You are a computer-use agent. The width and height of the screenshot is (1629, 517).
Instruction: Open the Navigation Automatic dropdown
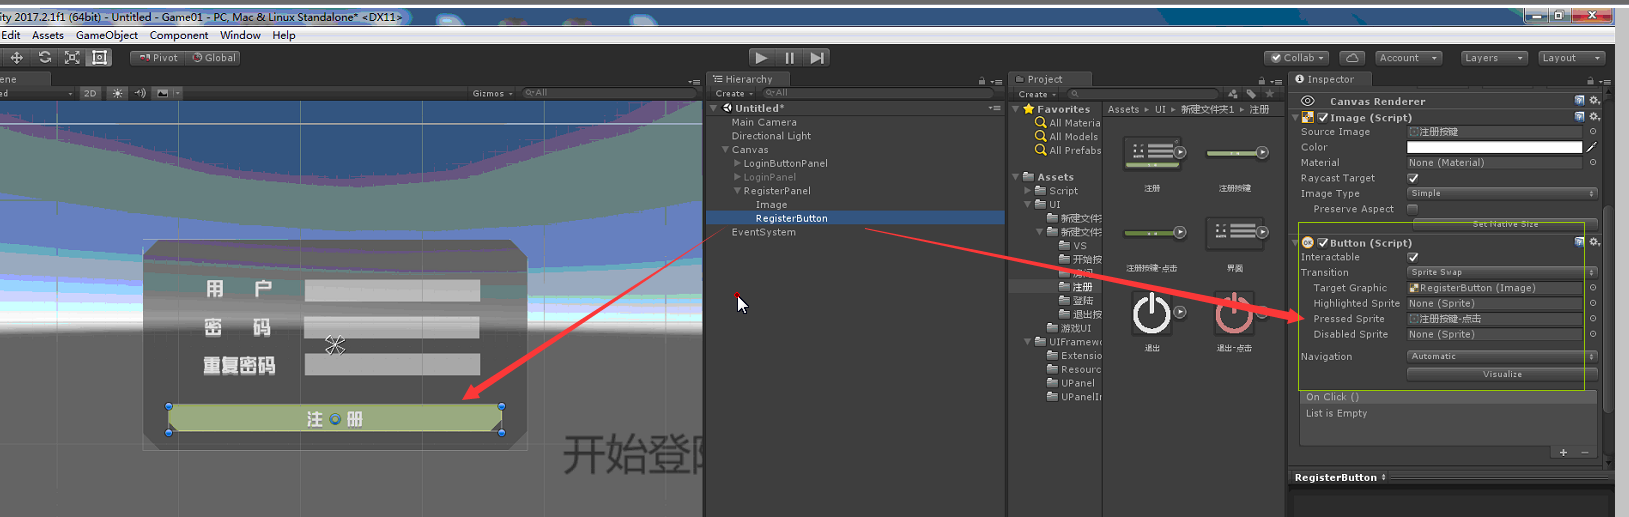tap(1502, 356)
